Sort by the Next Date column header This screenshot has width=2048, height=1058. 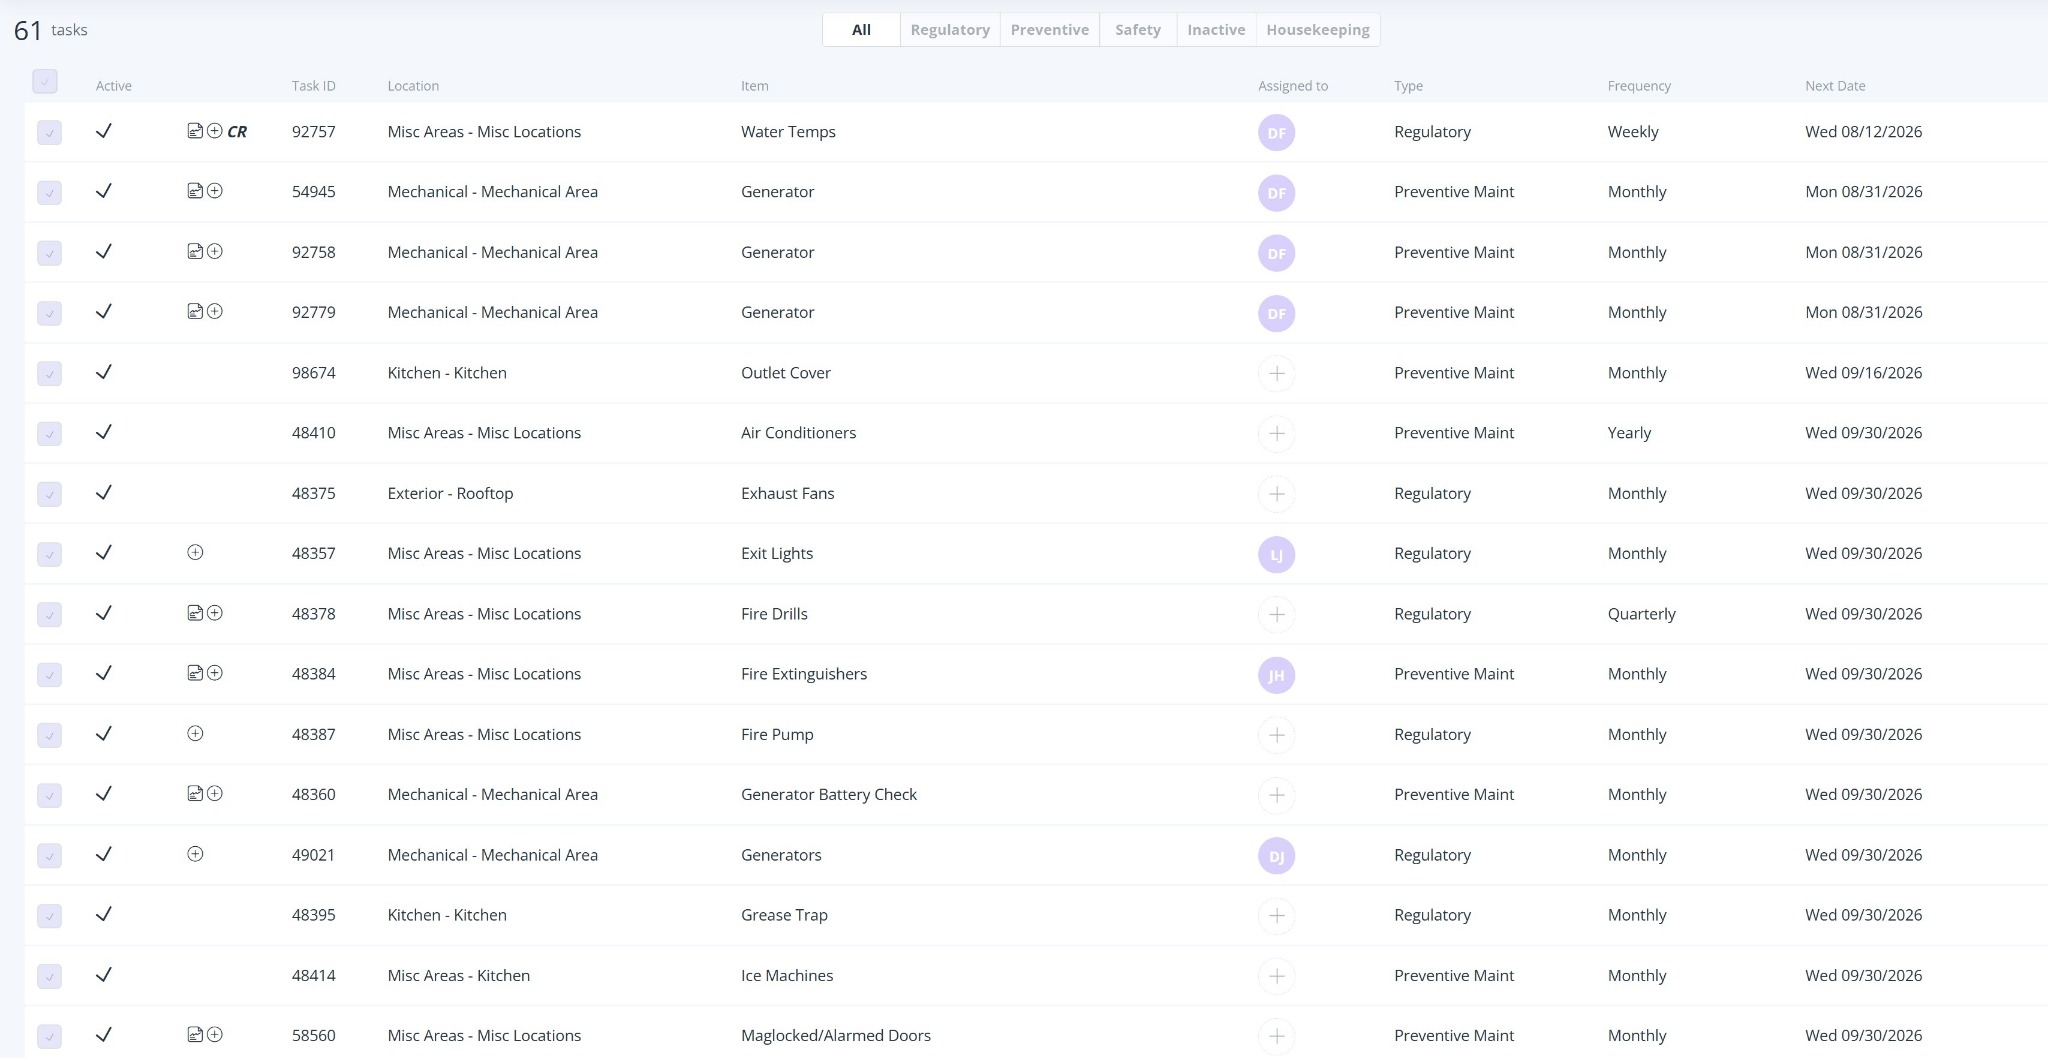tap(1835, 86)
